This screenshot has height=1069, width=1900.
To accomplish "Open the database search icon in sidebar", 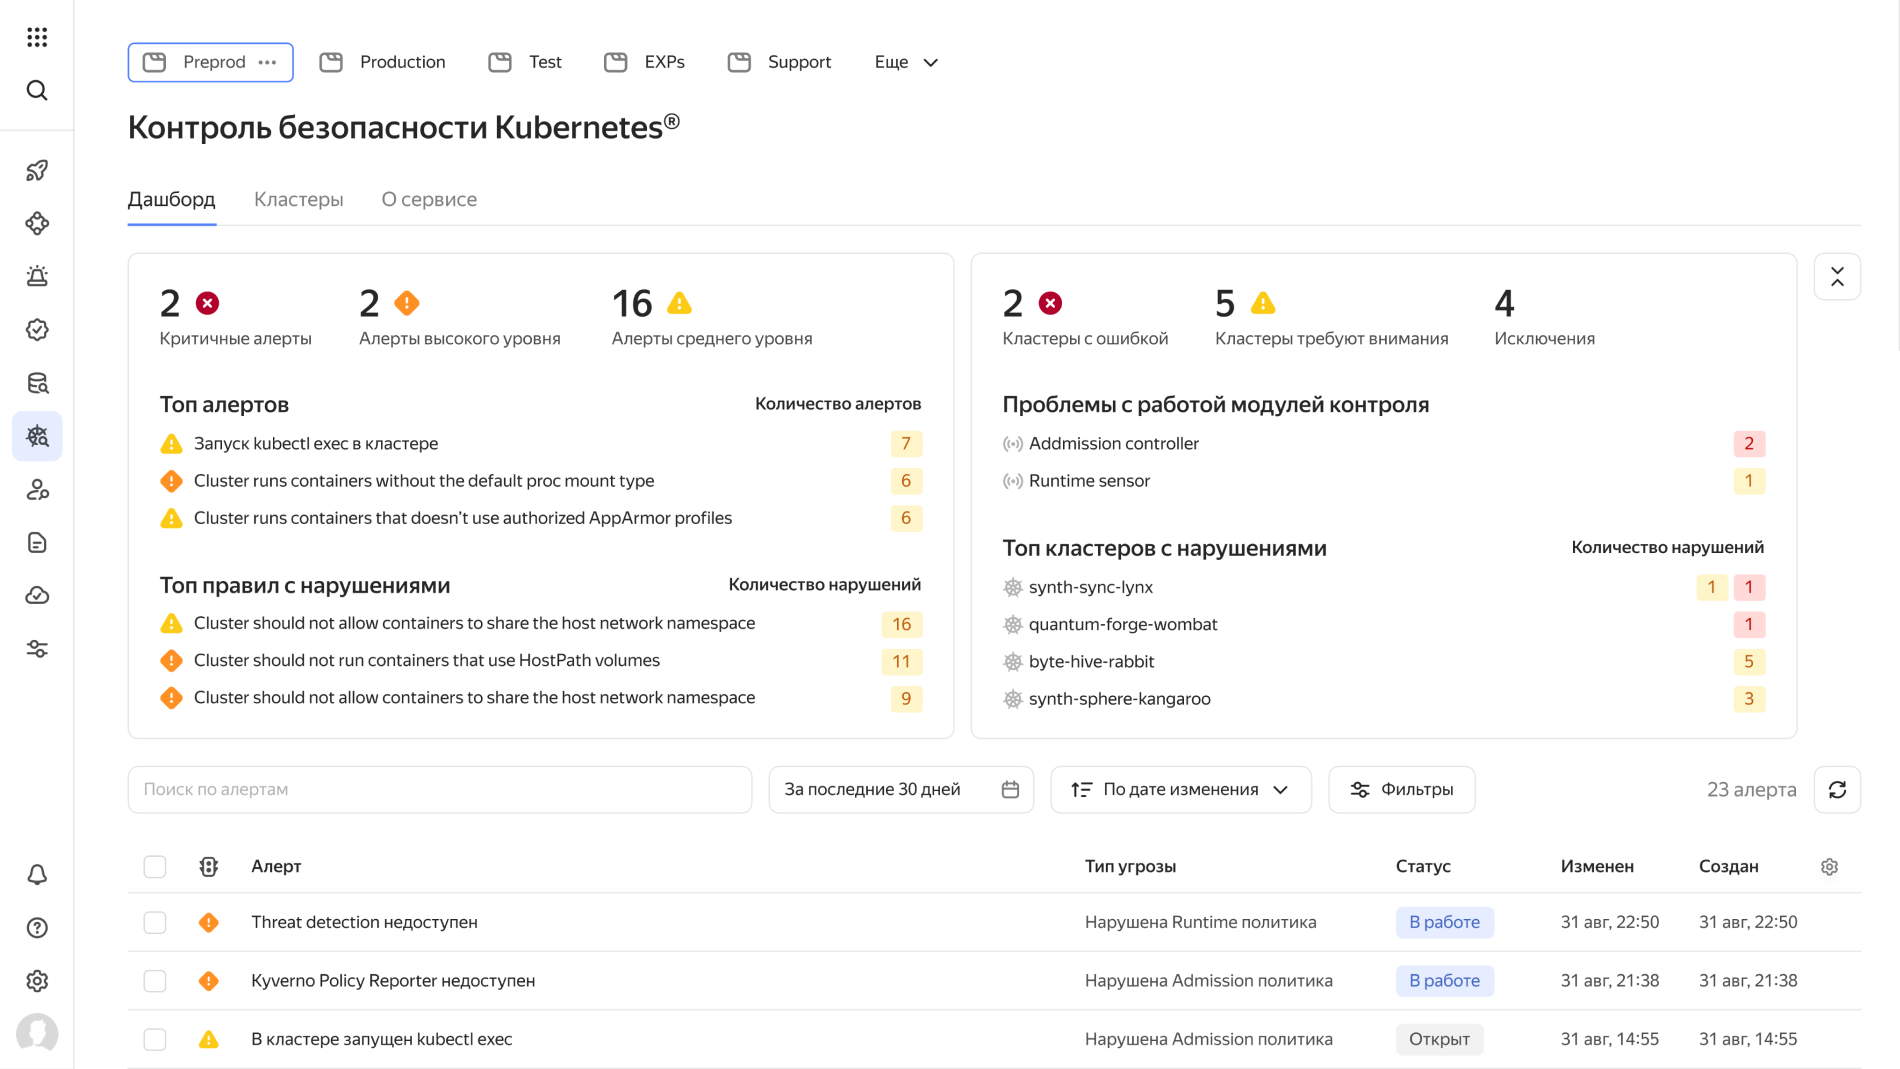I will click(x=37, y=383).
